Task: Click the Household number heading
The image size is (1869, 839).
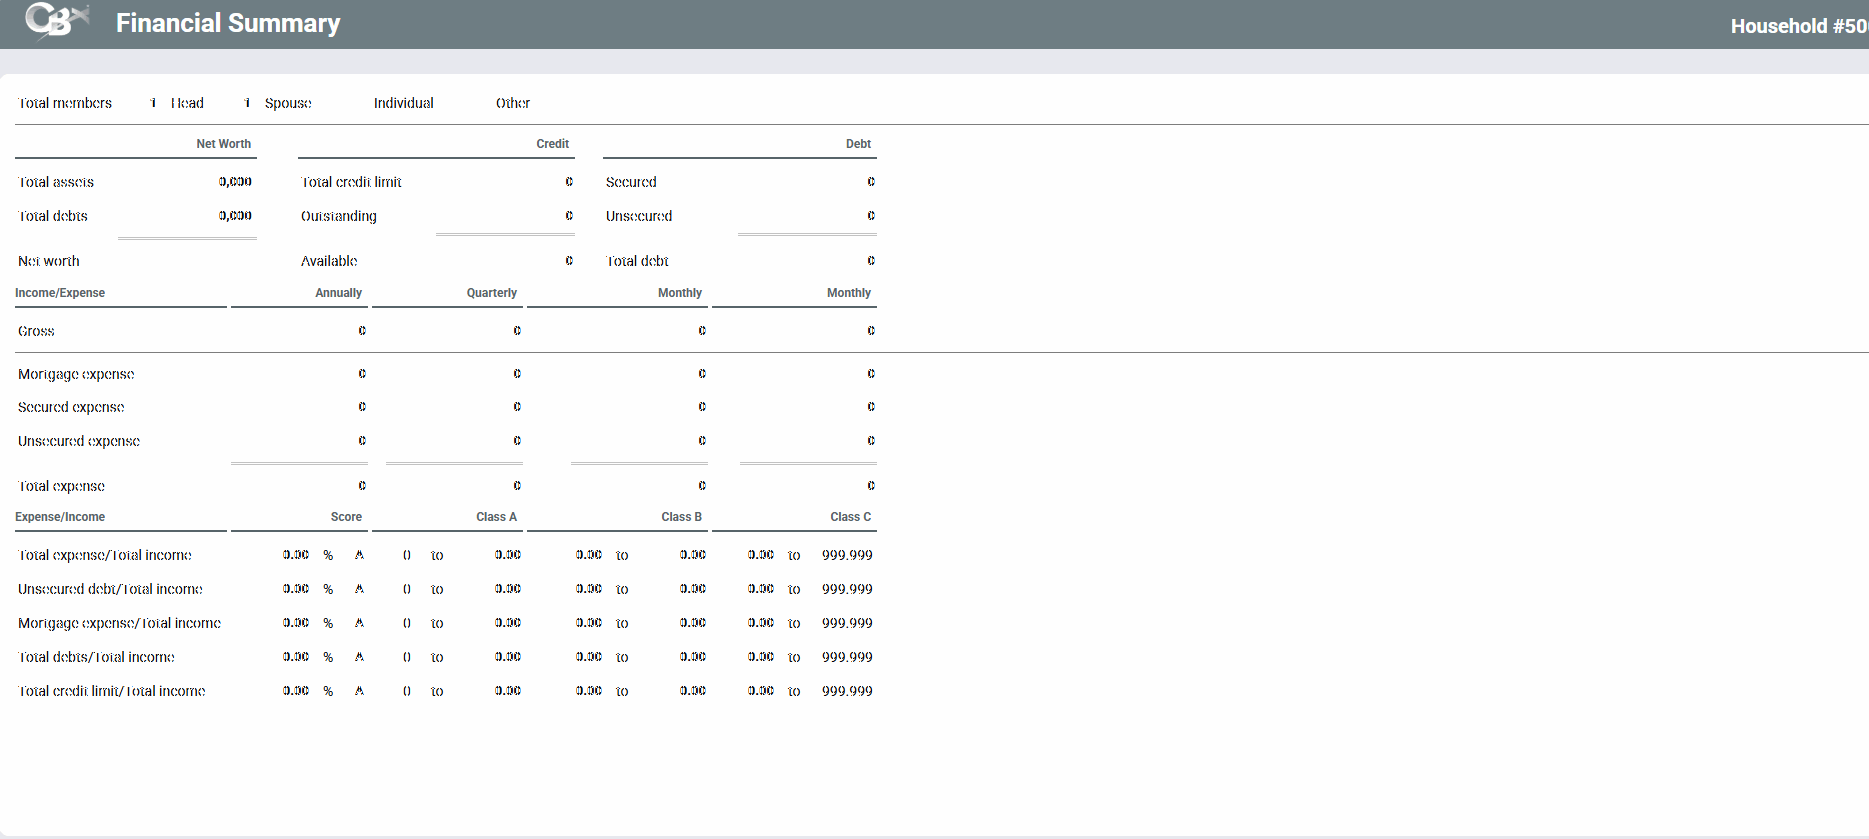Action: pyautogui.click(x=1797, y=26)
